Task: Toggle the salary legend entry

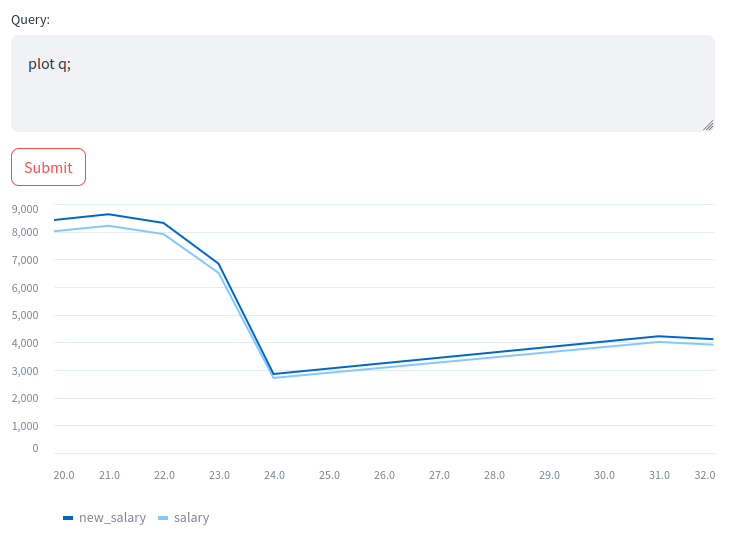Action: pos(183,518)
